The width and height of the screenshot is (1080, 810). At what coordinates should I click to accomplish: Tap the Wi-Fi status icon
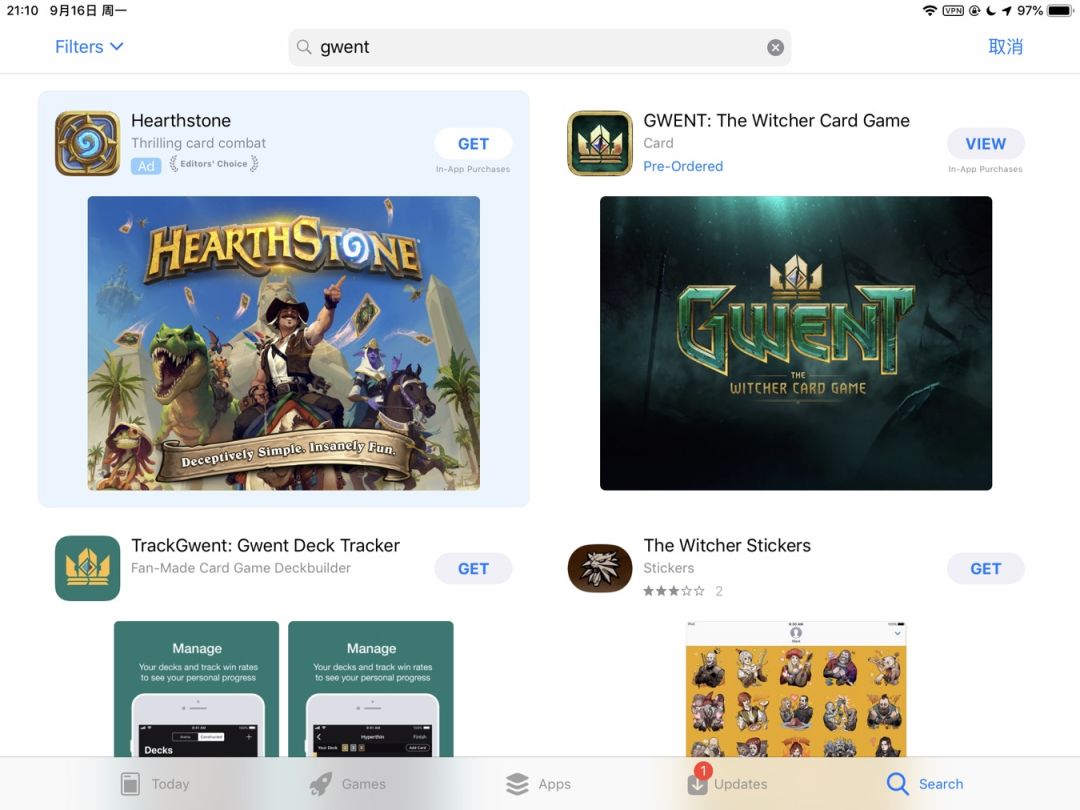(930, 10)
